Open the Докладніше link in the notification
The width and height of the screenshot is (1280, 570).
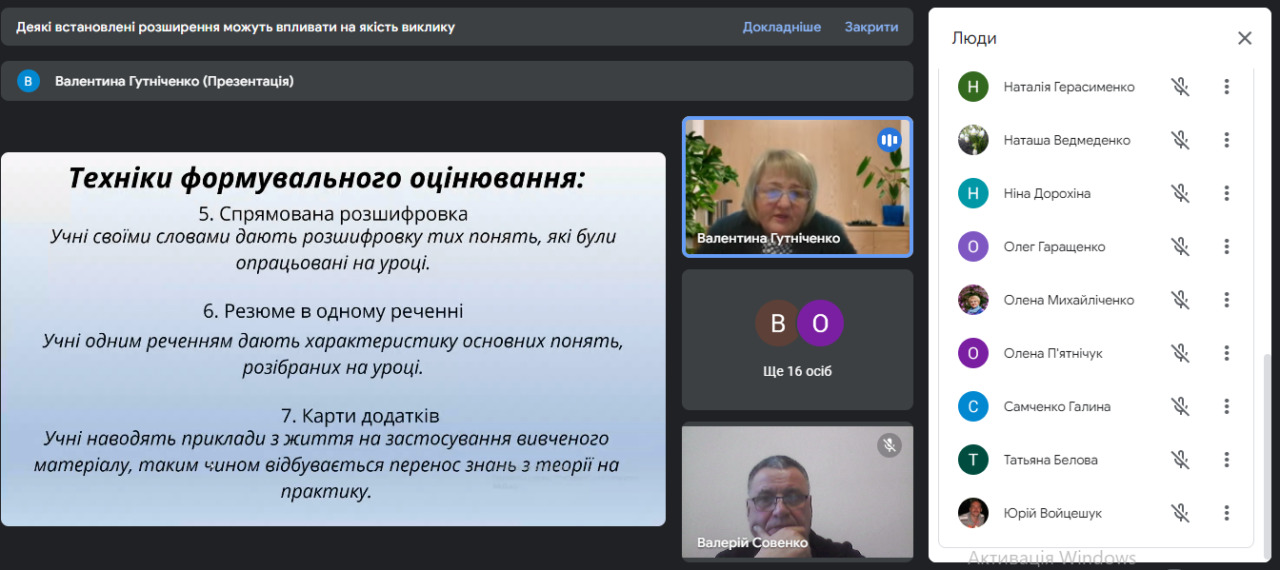(x=781, y=27)
